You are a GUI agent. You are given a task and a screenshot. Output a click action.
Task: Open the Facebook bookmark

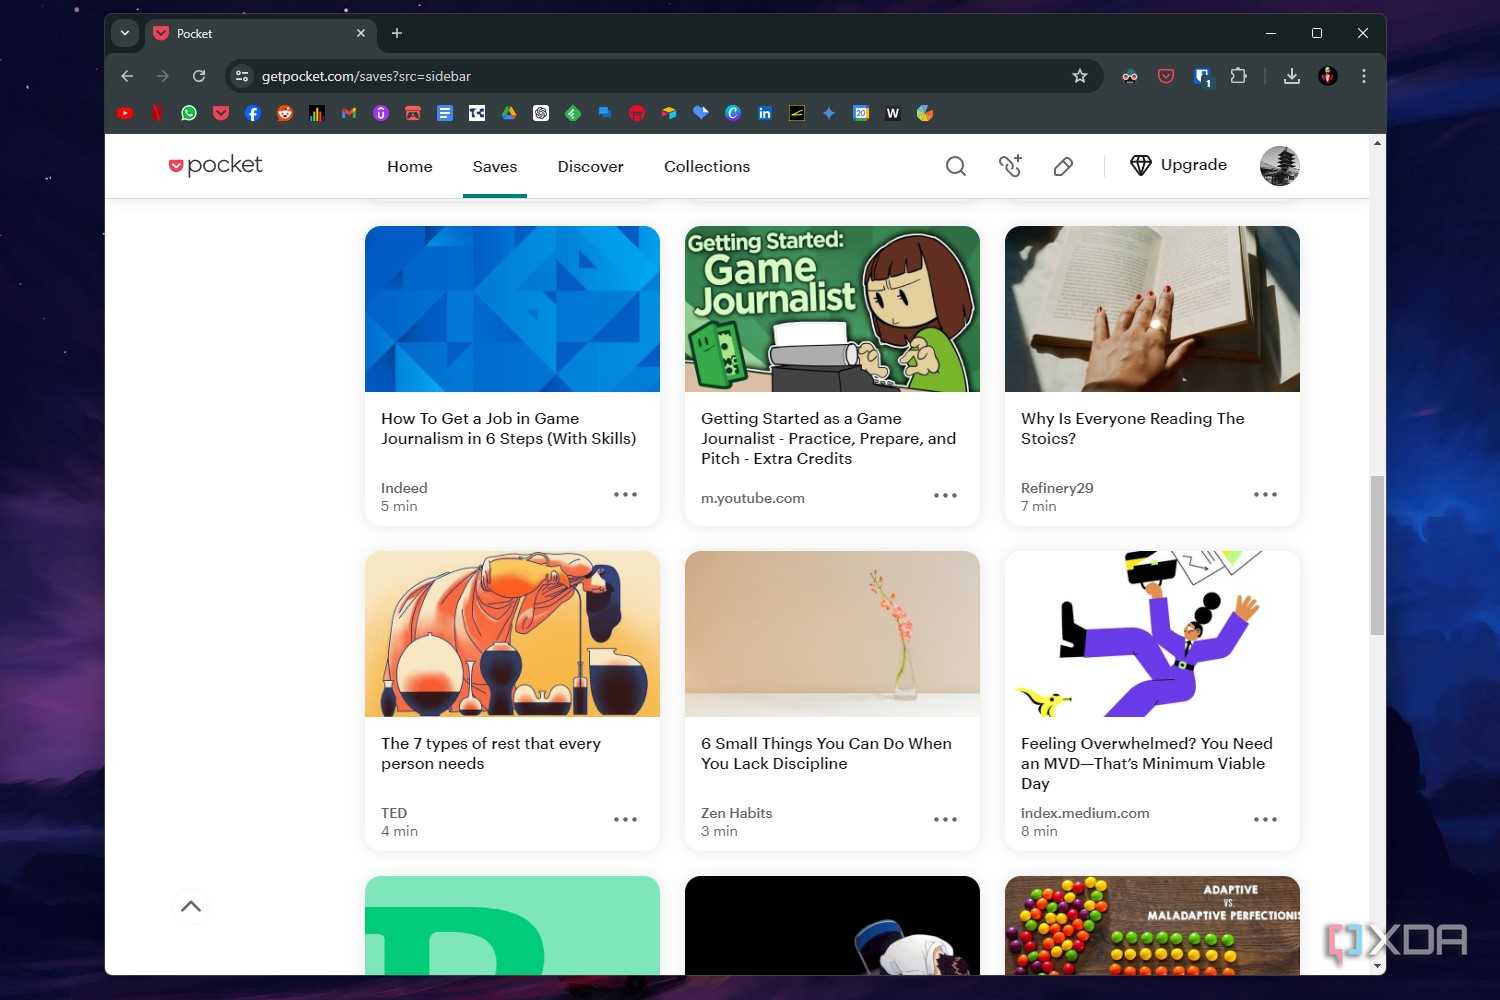click(253, 113)
